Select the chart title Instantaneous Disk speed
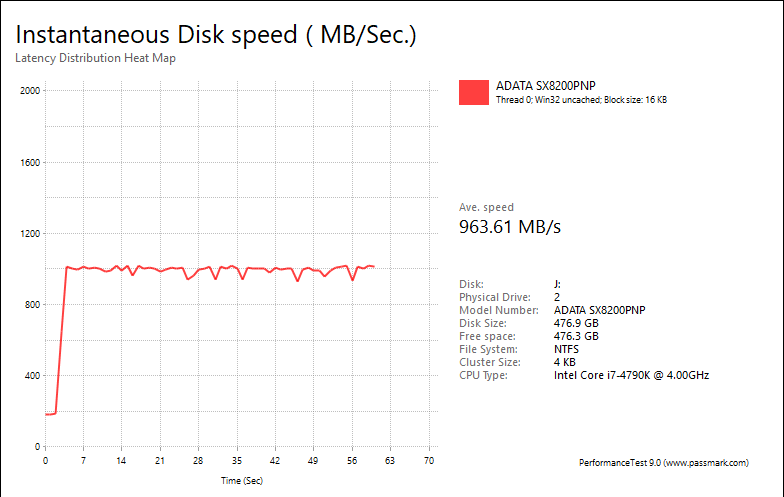 [x=215, y=34]
